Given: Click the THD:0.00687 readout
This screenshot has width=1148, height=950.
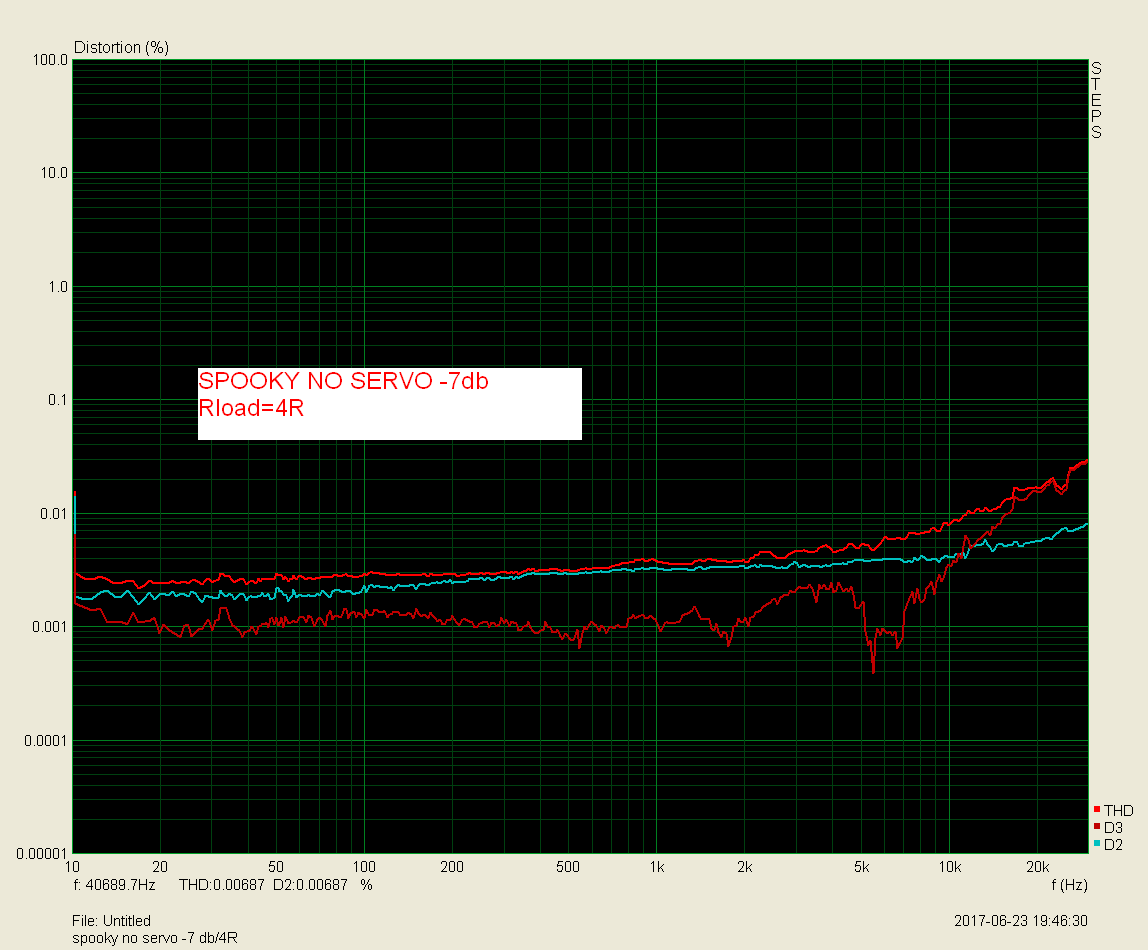Looking at the screenshot, I should click(222, 885).
